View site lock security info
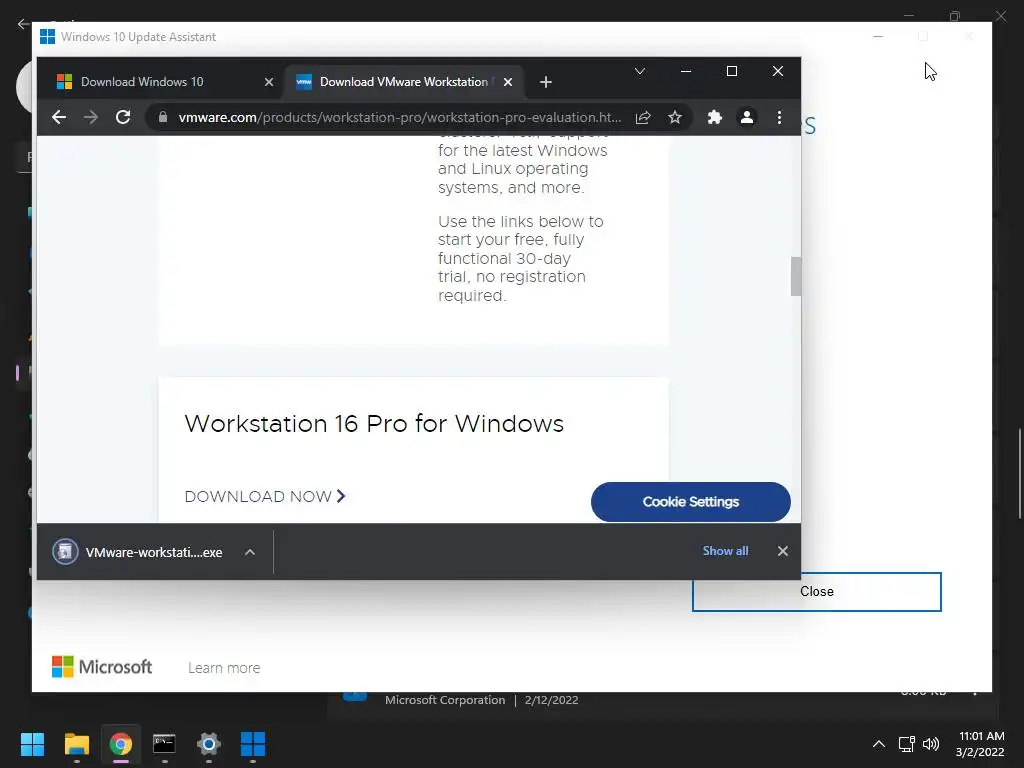Image resolution: width=1024 pixels, height=768 pixels. tap(163, 117)
